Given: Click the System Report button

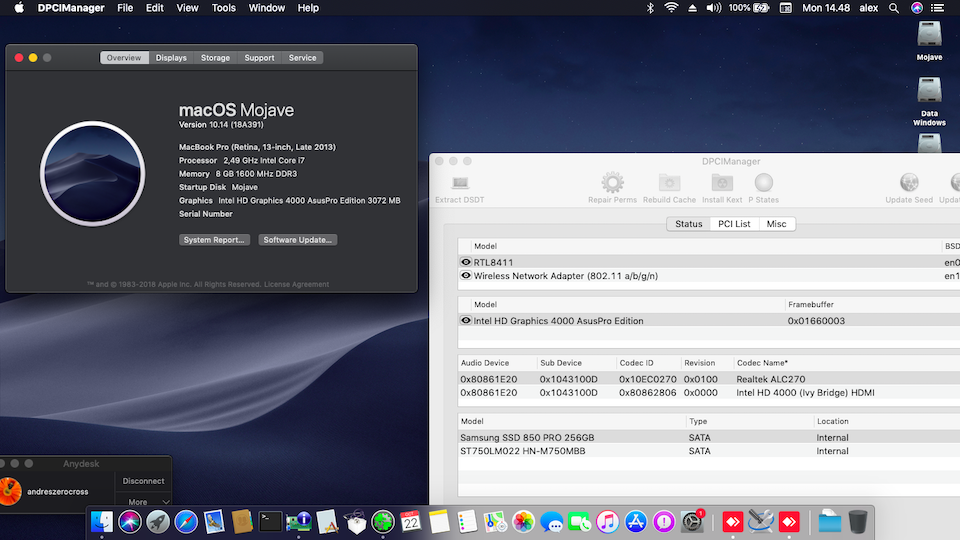Looking at the screenshot, I should 214,240.
